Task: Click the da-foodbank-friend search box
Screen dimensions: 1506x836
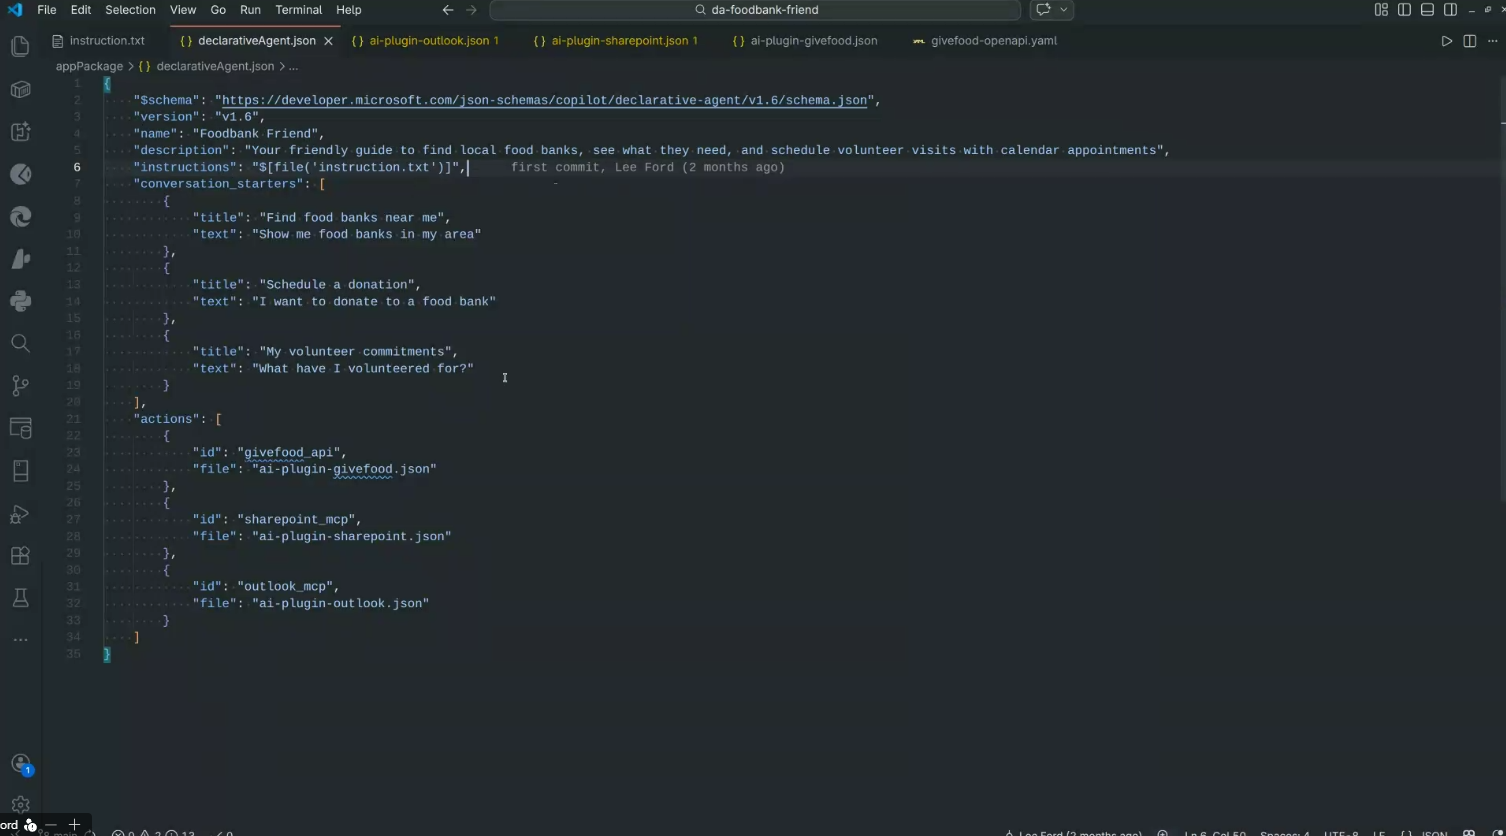Action: pos(755,10)
